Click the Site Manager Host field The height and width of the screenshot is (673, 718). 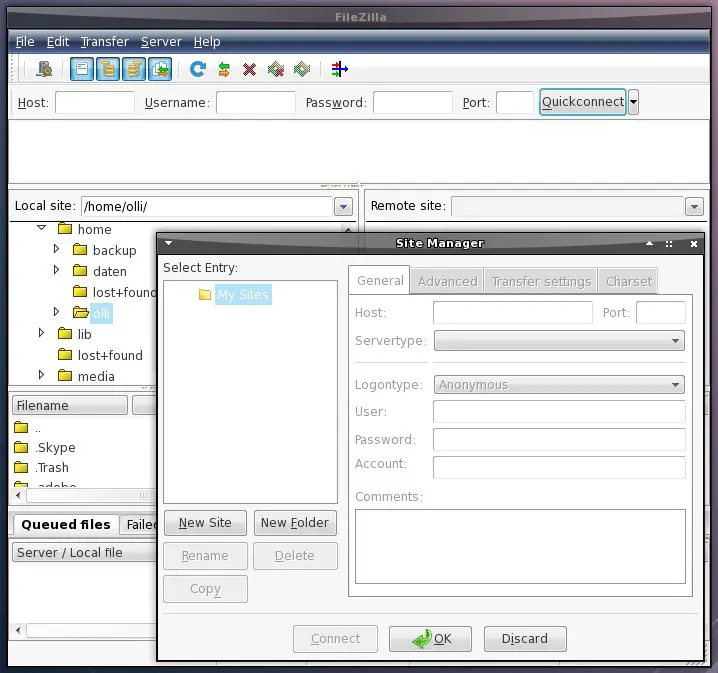[512, 313]
